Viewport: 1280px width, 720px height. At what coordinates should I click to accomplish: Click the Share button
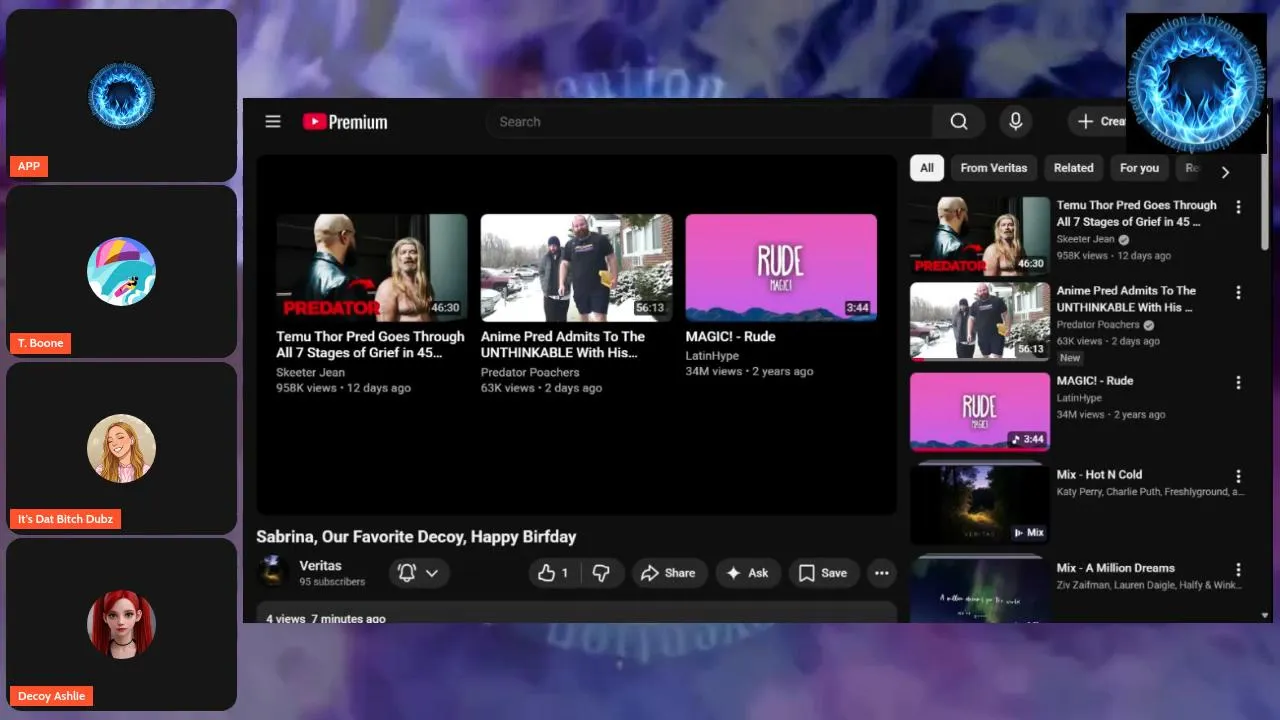click(669, 573)
